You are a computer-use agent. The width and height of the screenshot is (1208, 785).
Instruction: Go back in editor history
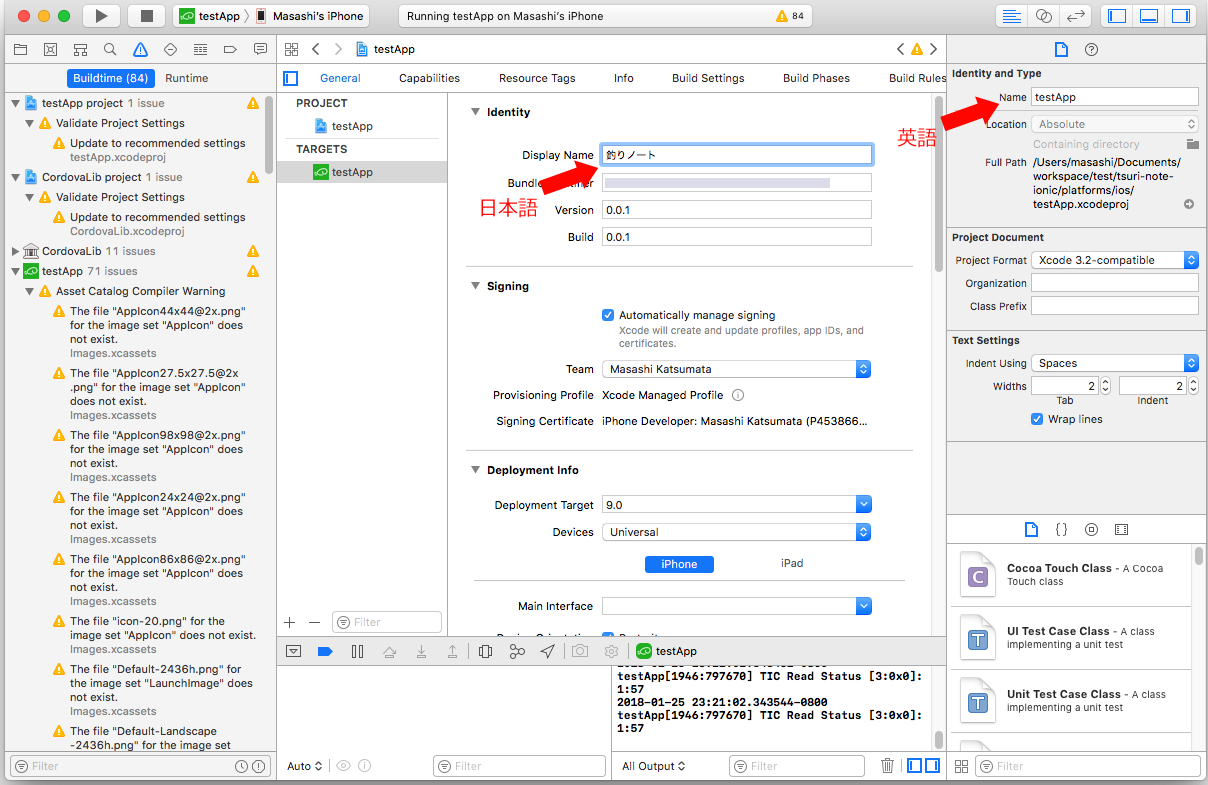pyautogui.click(x=316, y=49)
